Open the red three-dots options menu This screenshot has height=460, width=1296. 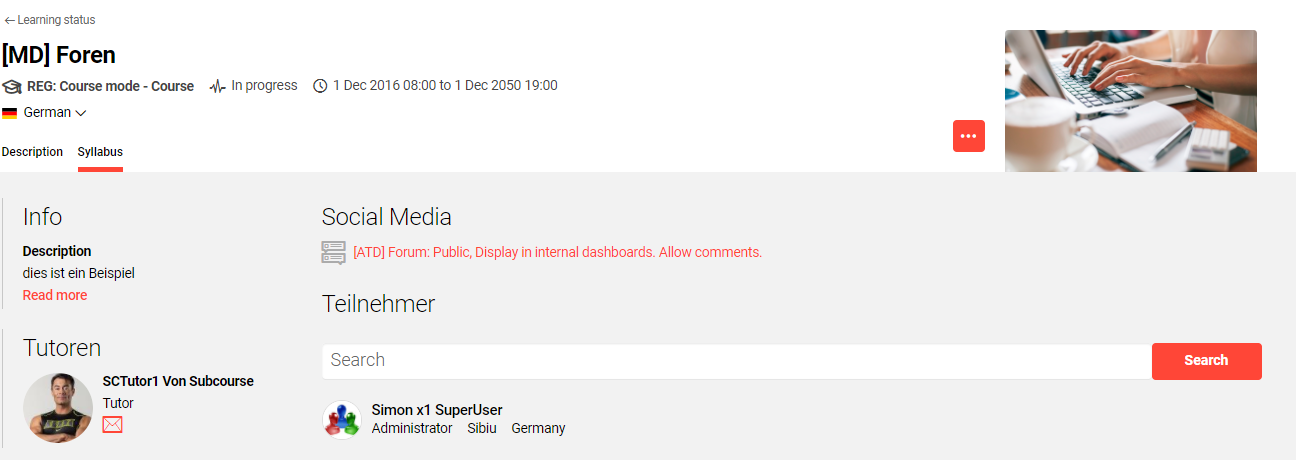coord(968,136)
